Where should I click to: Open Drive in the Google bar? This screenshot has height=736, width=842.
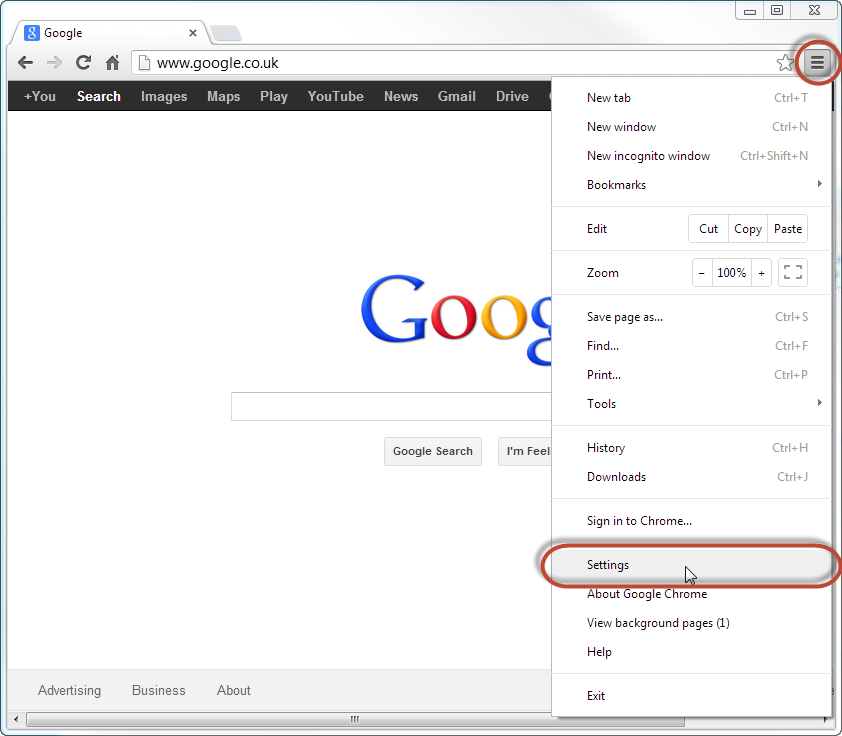pos(512,96)
